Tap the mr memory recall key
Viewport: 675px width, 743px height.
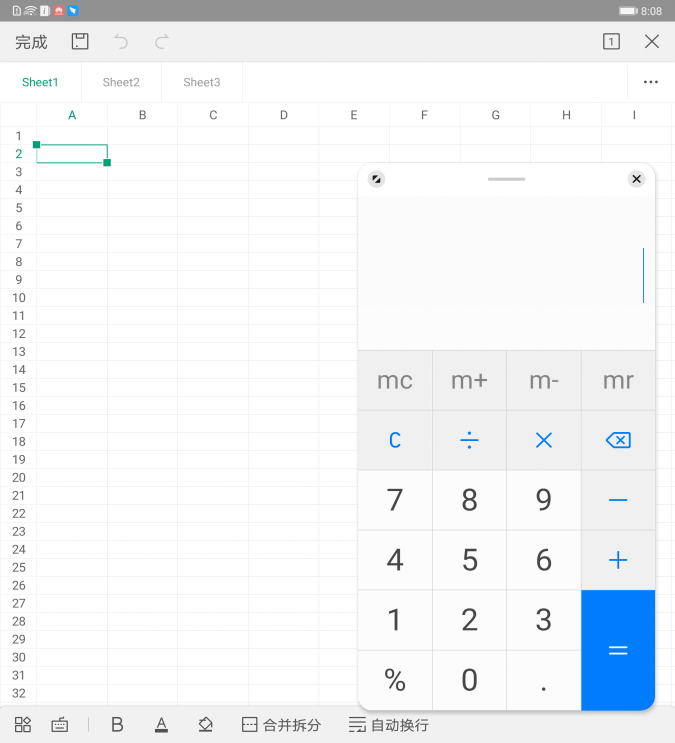pyautogui.click(x=618, y=381)
